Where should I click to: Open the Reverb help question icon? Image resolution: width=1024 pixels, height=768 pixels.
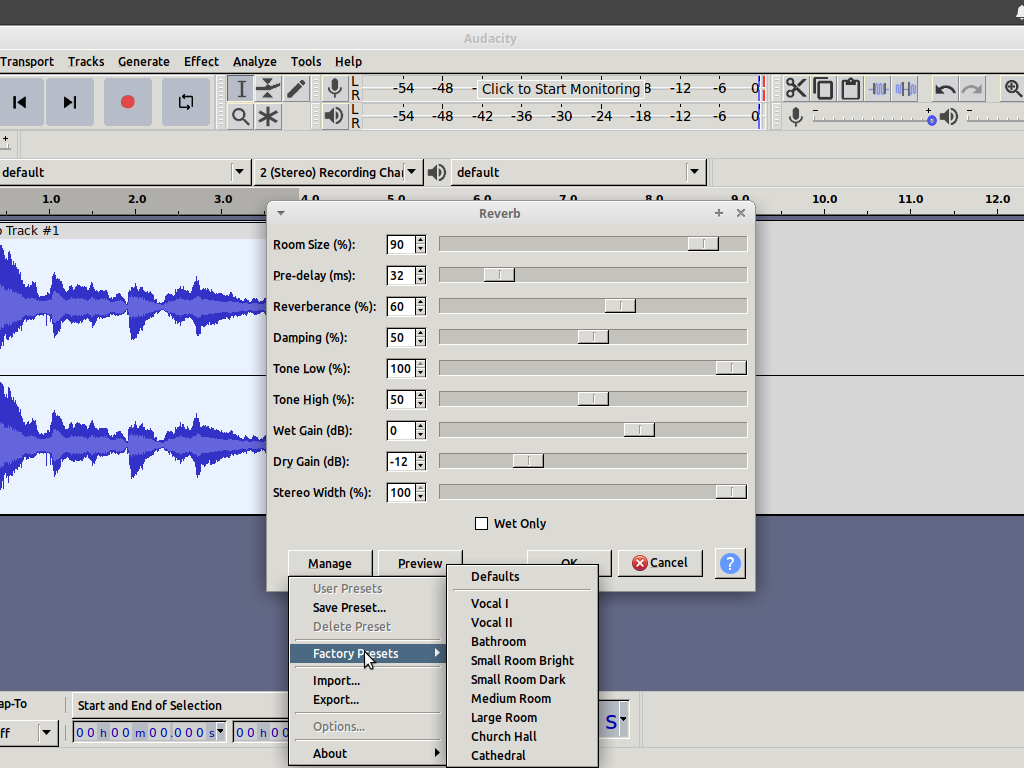(x=730, y=563)
